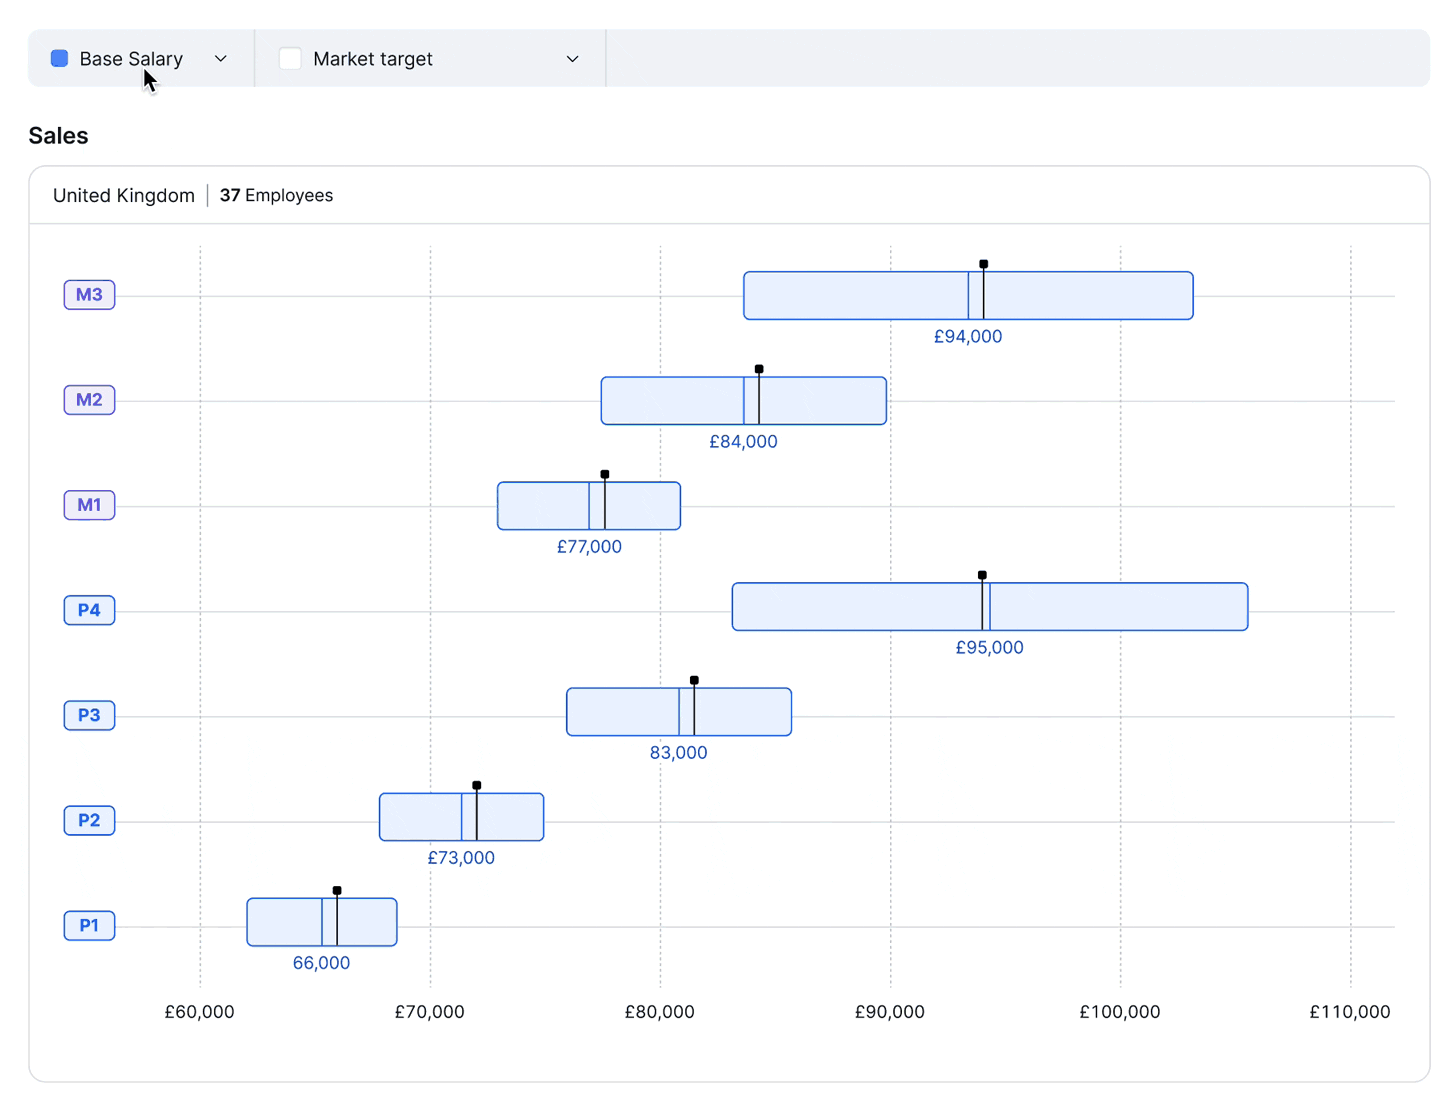This screenshot has height=1109, width=1456.
Task: Open the Base Salary selector
Action: (x=131, y=59)
